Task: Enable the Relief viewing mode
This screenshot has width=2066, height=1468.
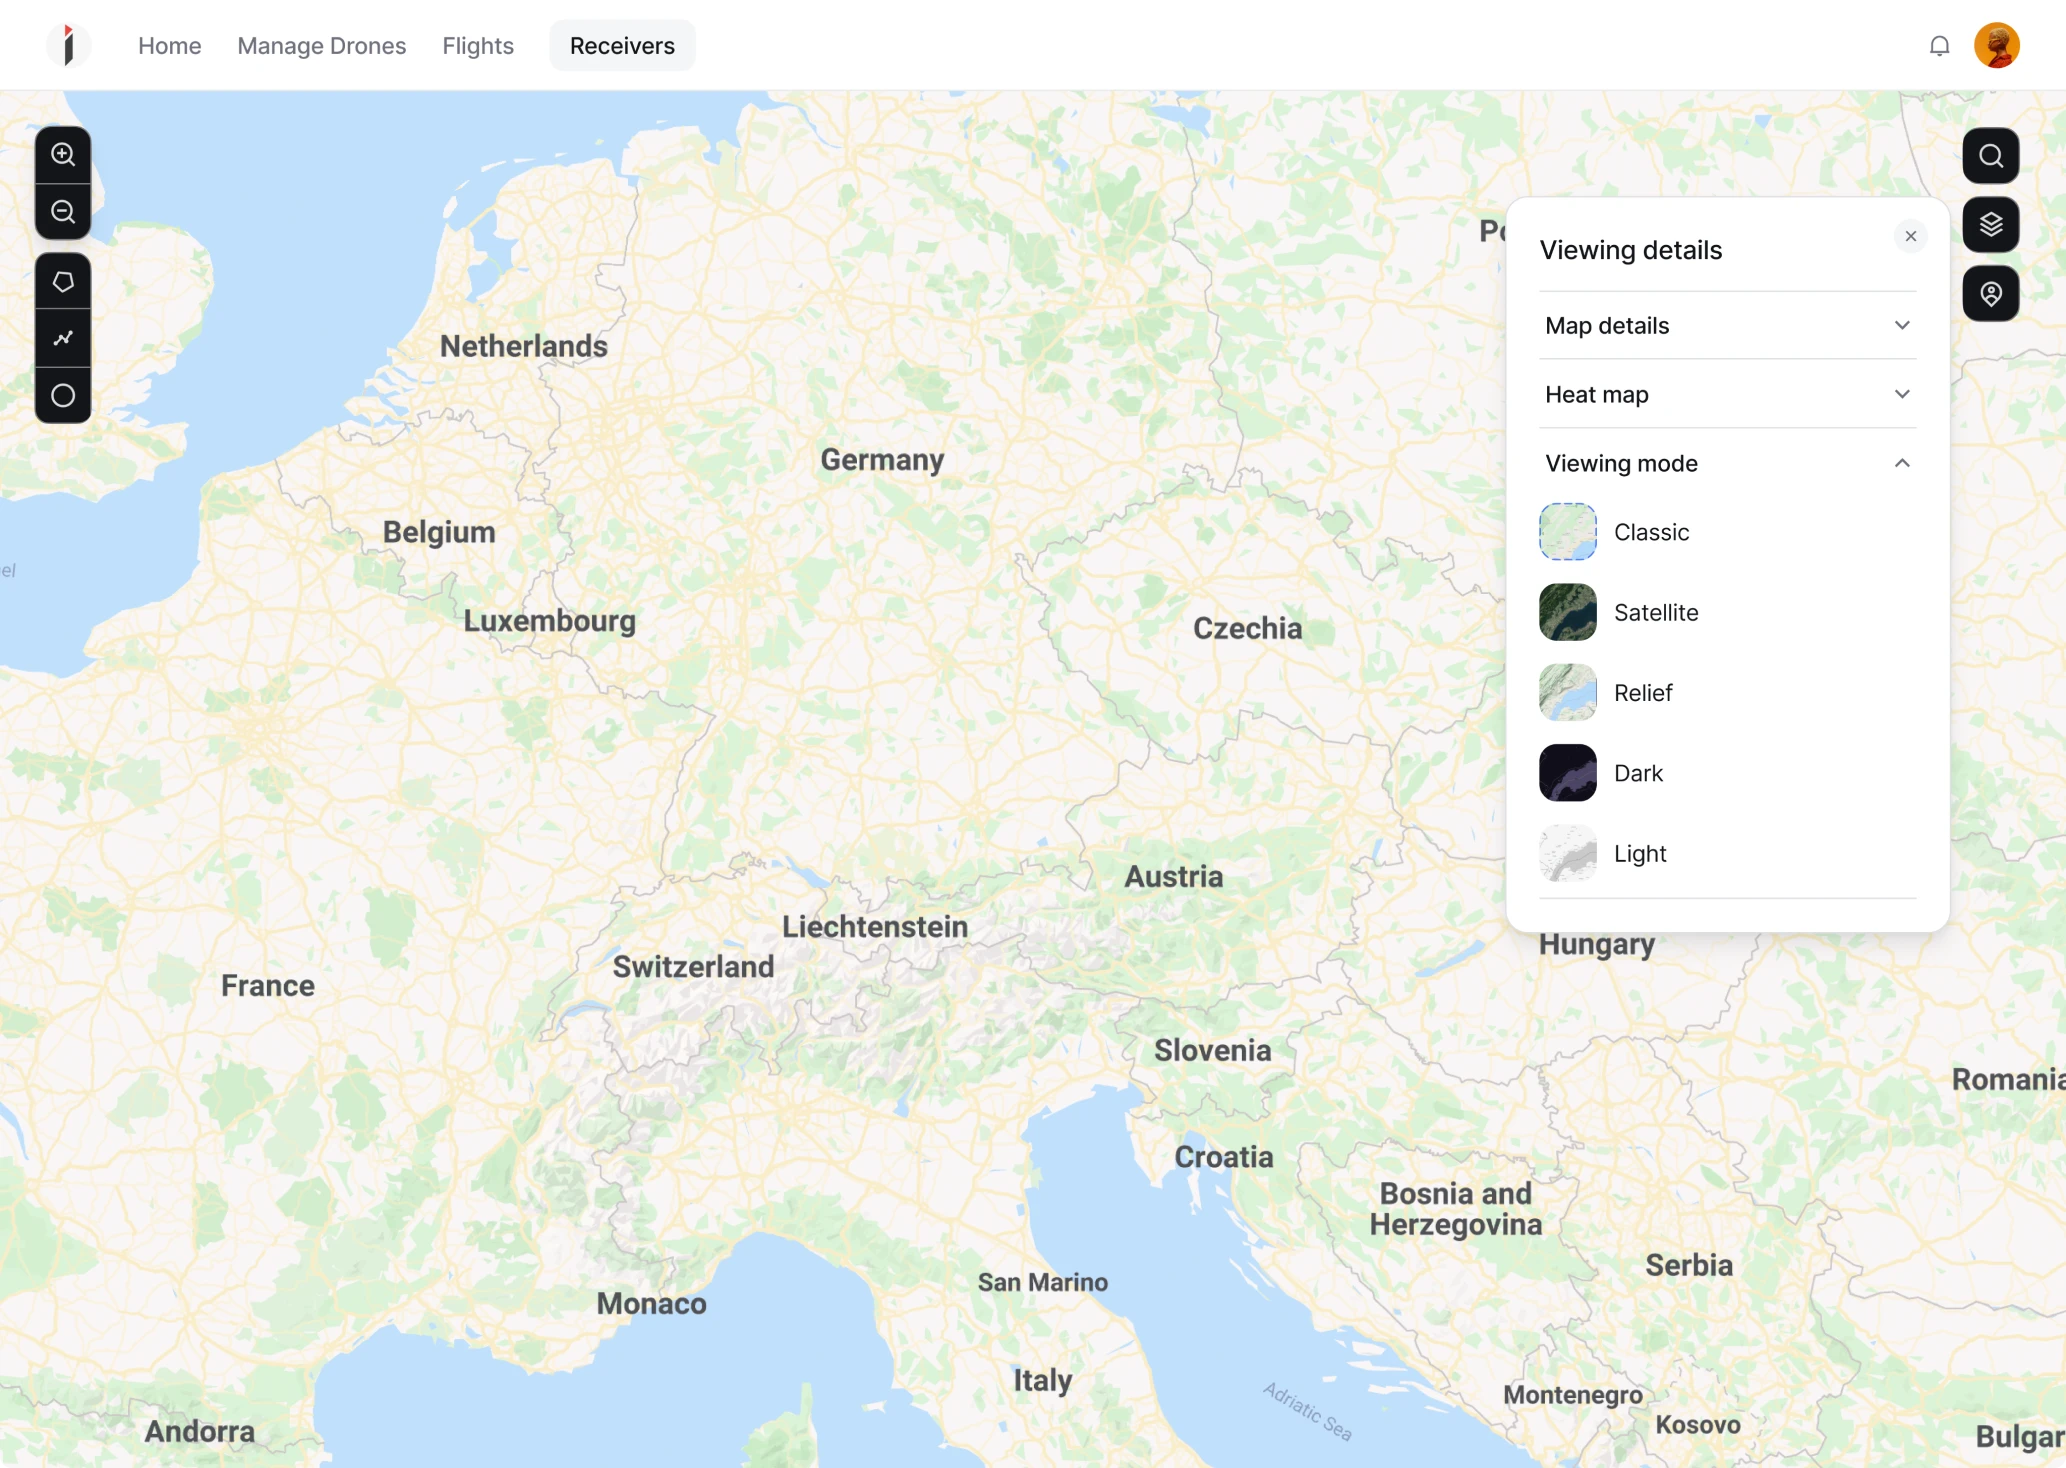Action: (x=1643, y=692)
